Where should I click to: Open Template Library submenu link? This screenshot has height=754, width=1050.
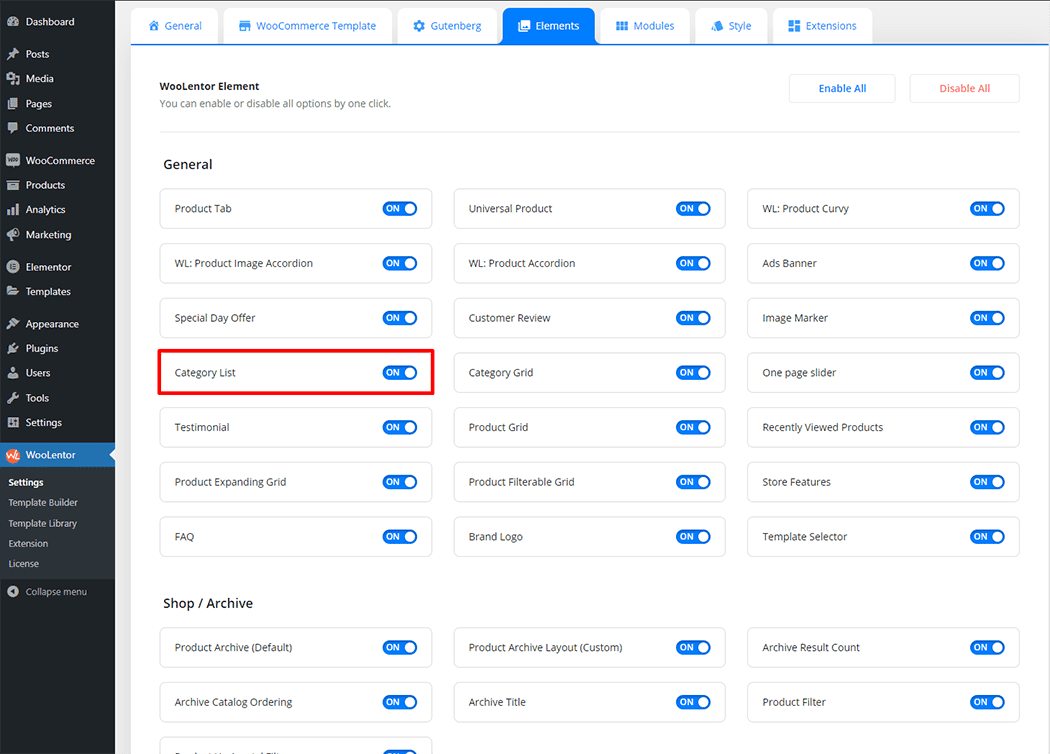(x=42, y=523)
